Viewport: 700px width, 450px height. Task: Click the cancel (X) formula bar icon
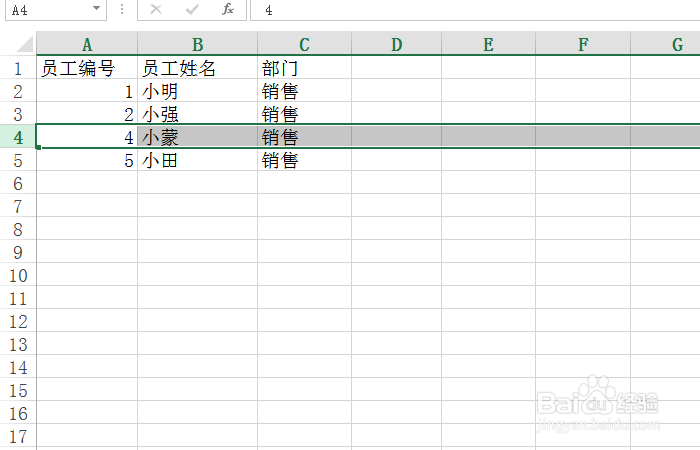pyautogui.click(x=156, y=9)
